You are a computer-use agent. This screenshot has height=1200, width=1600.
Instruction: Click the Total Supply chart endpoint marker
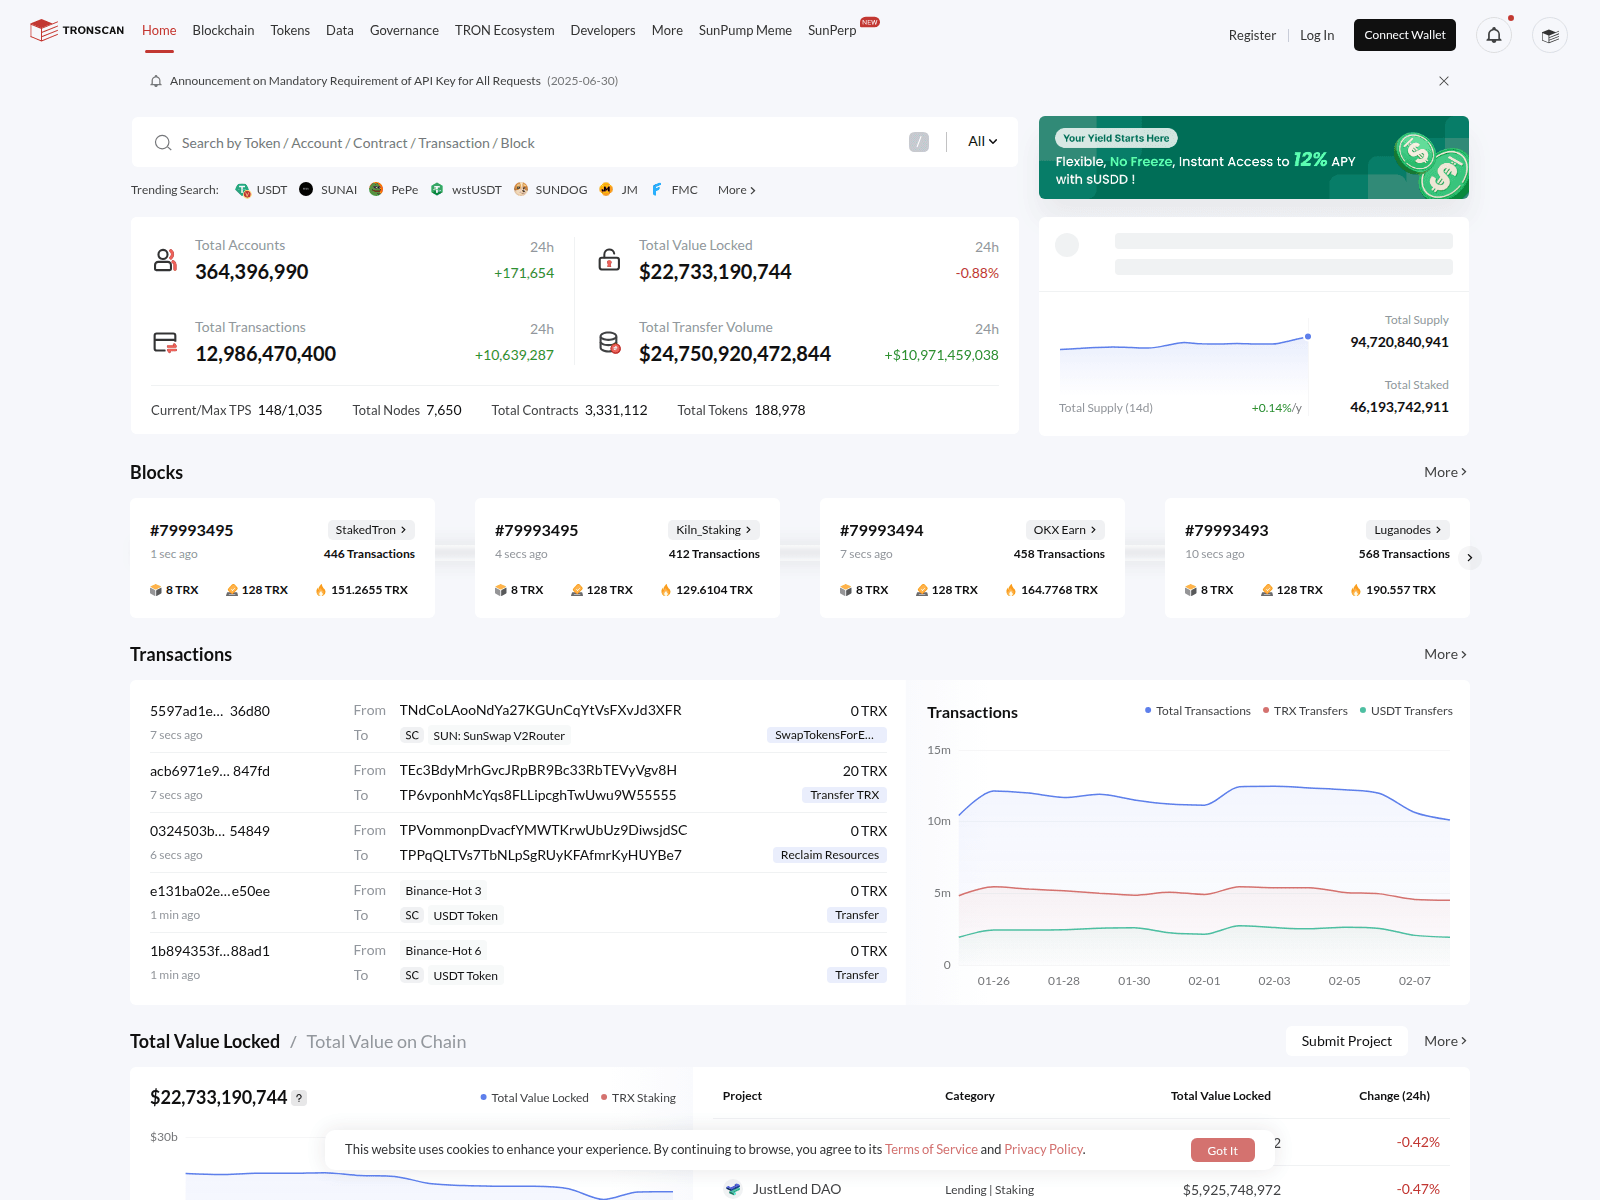click(x=1308, y=336)
